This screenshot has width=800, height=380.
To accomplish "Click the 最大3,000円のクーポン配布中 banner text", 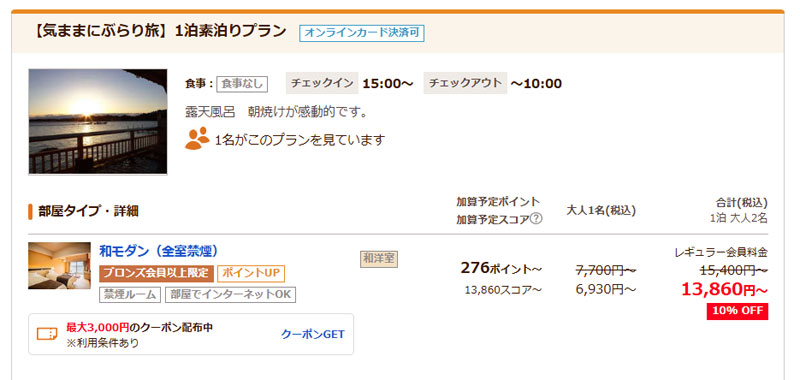I will point(139,327).
